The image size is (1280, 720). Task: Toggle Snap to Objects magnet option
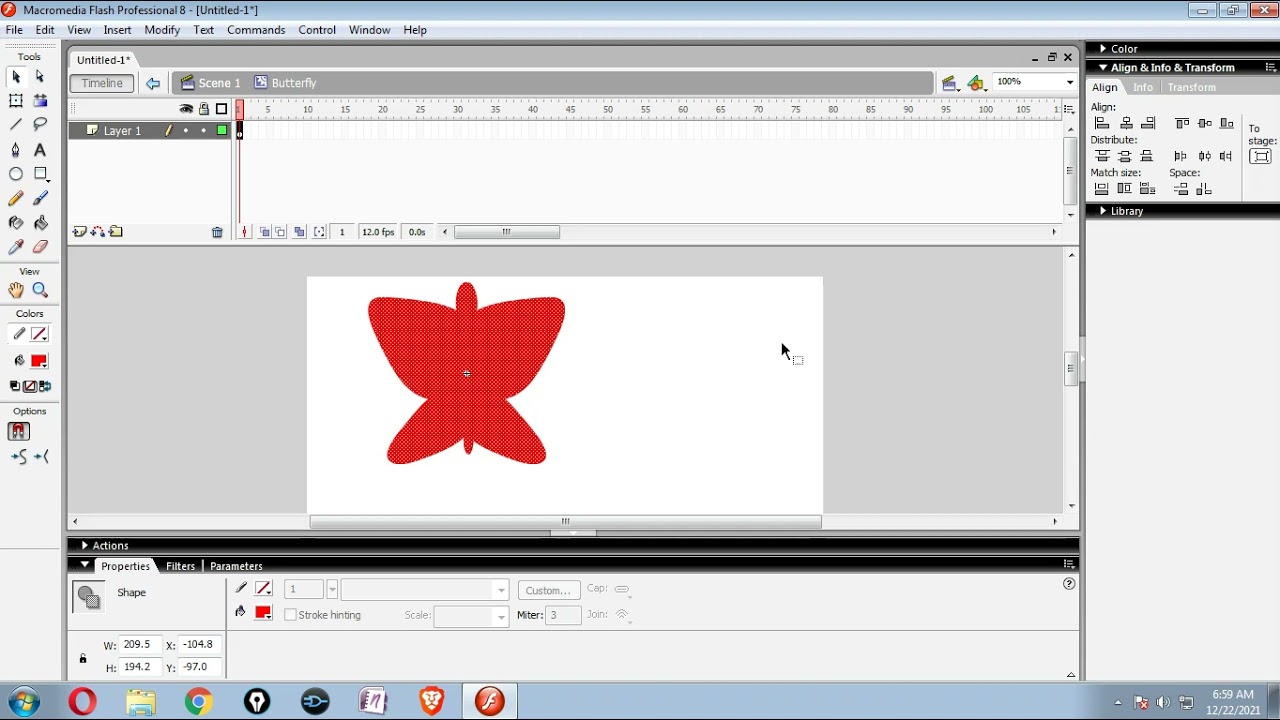point(19,432)
